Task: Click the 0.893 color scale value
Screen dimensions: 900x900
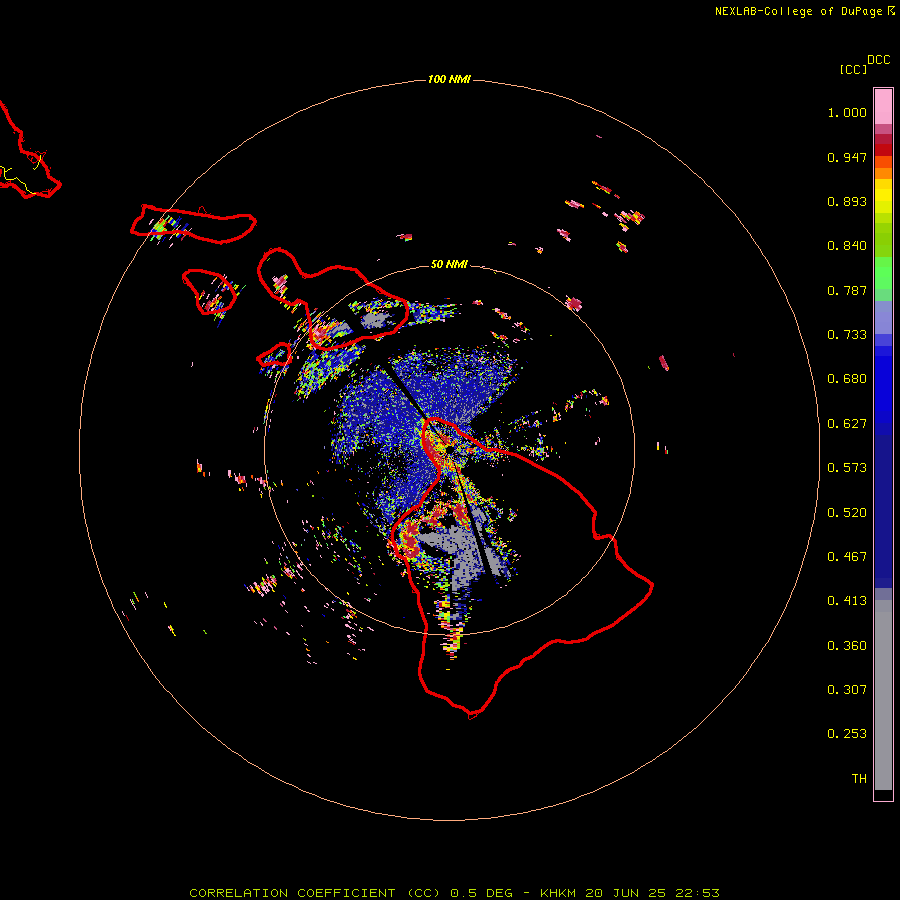Action: click(x=847, y=201)
